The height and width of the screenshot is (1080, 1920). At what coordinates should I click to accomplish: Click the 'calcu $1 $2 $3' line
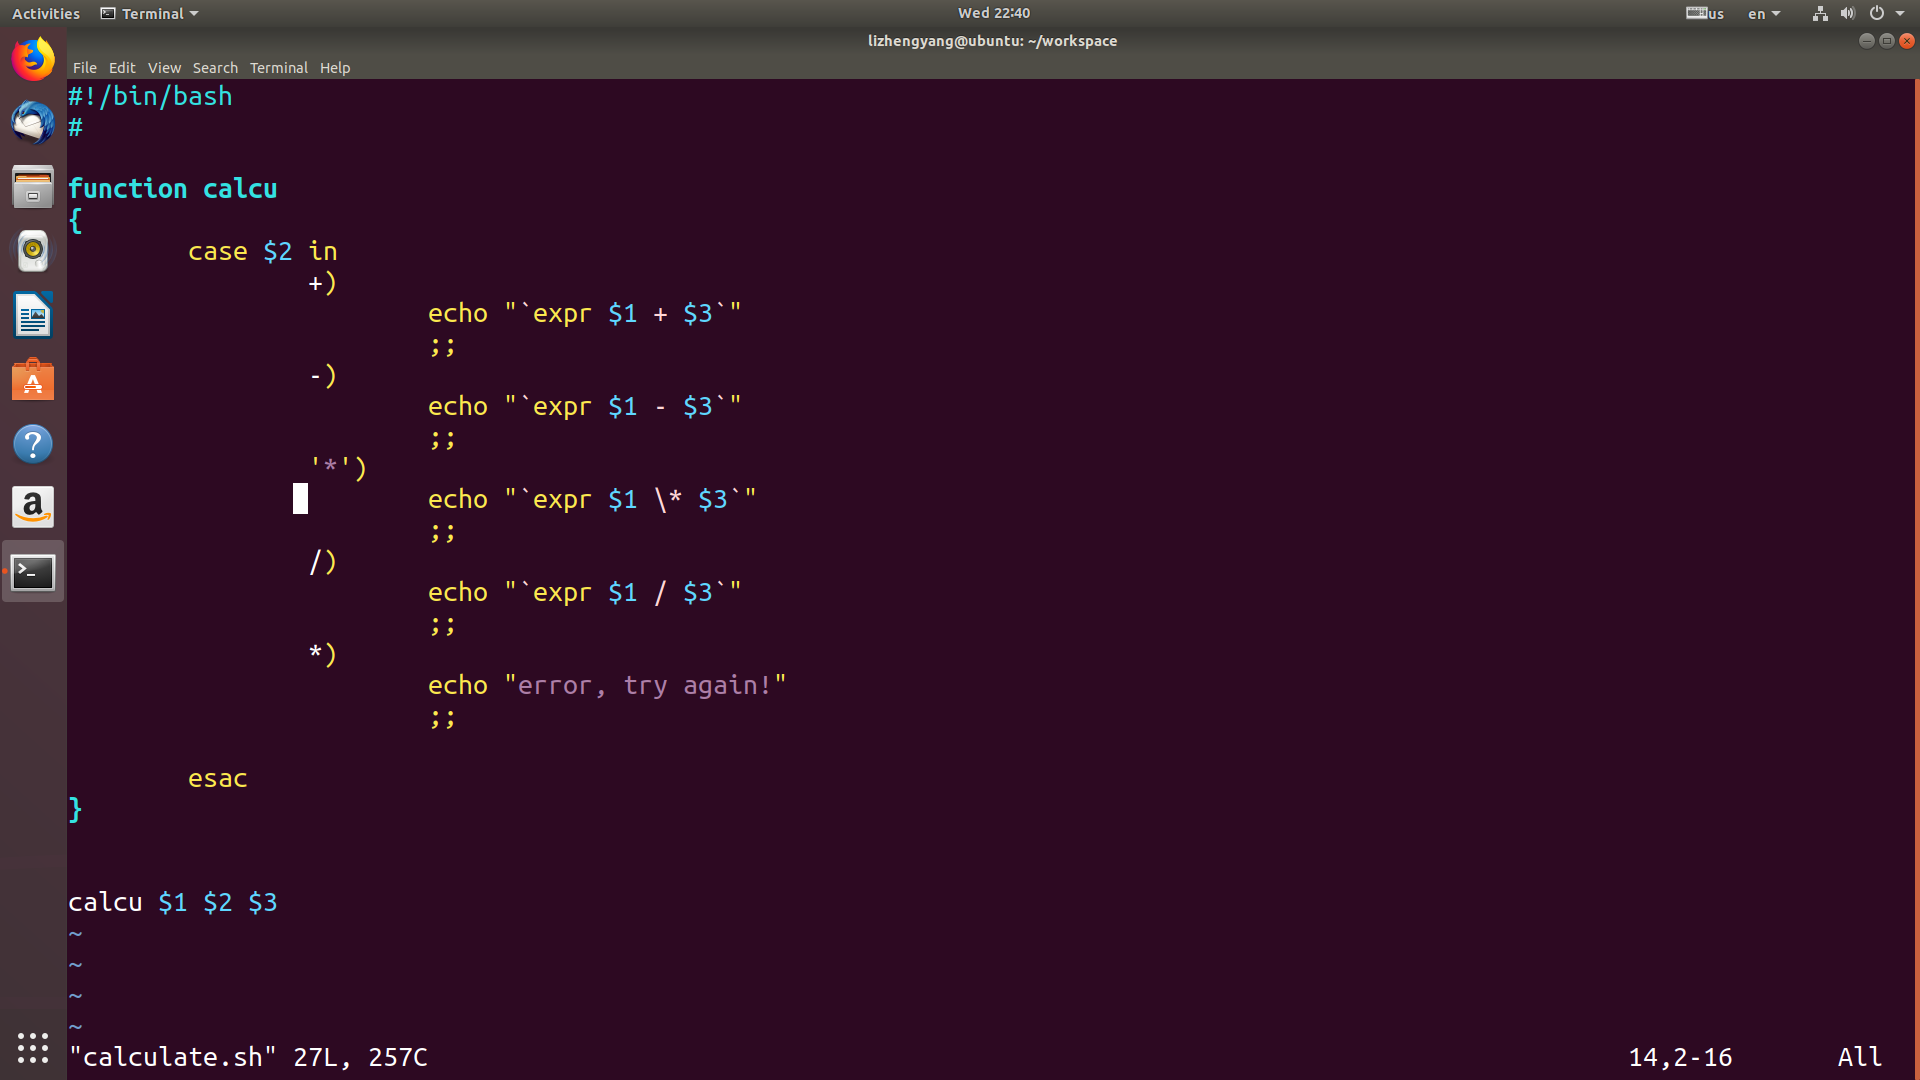point(173,903)
